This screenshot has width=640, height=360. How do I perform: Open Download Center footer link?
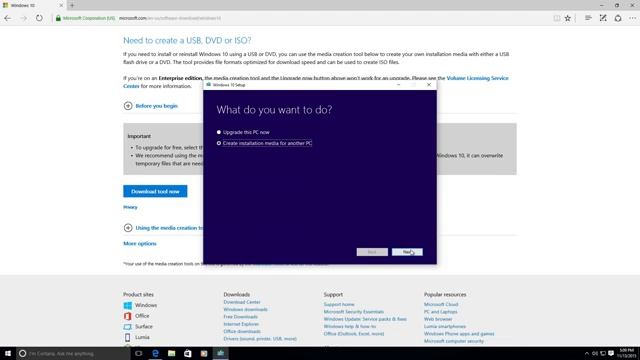(242, 302)
